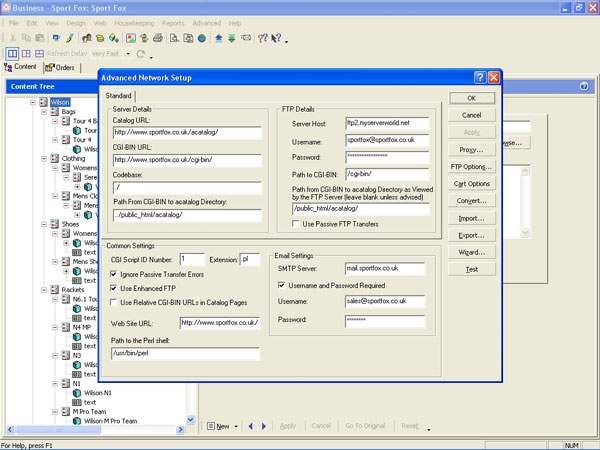
Task: Click the globe web icon in toolbar
Action: pos(202,38)
